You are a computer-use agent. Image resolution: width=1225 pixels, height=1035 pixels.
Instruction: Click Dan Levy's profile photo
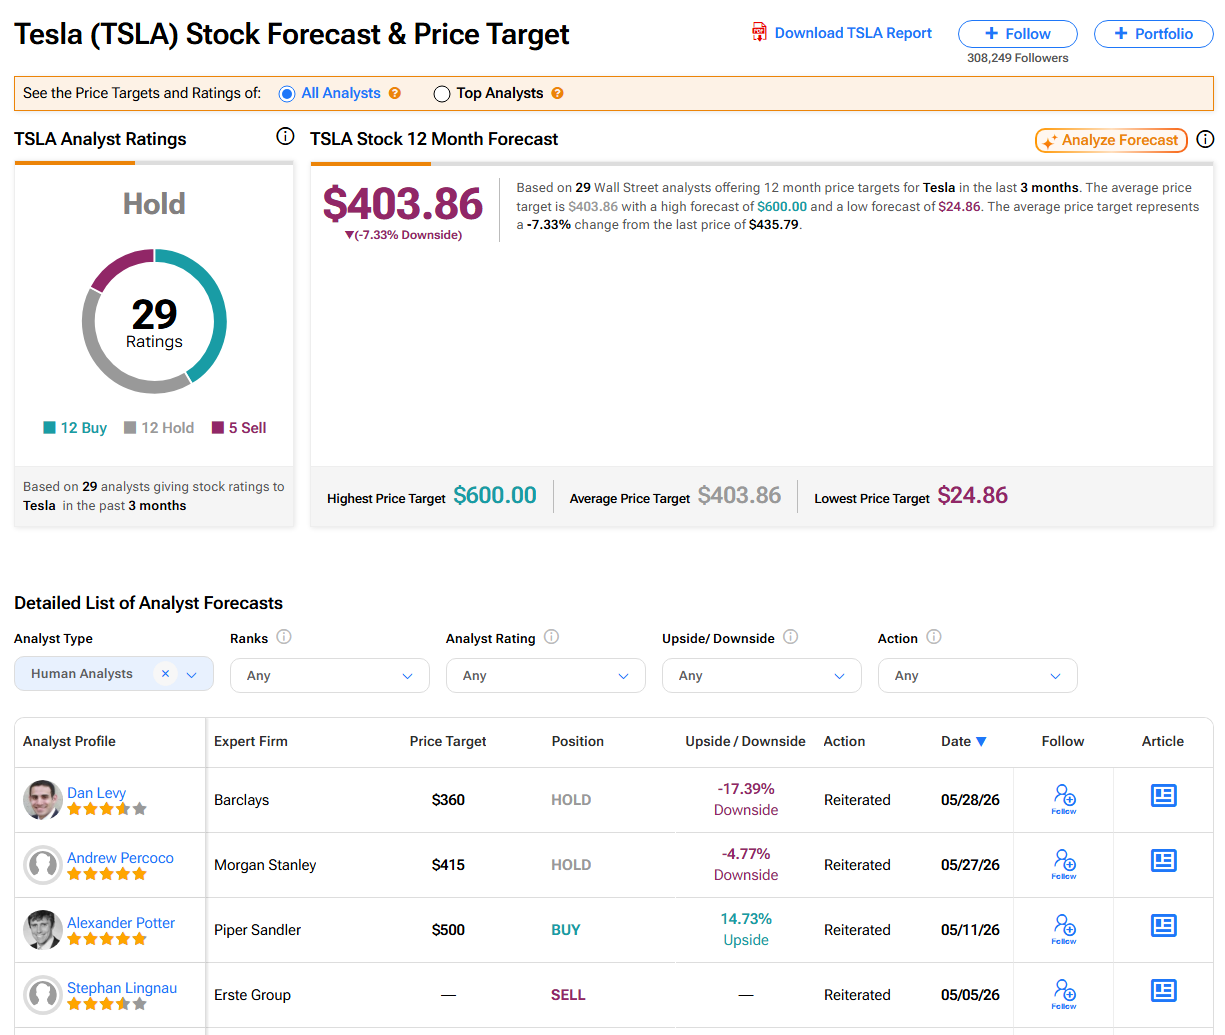[43, 800]
